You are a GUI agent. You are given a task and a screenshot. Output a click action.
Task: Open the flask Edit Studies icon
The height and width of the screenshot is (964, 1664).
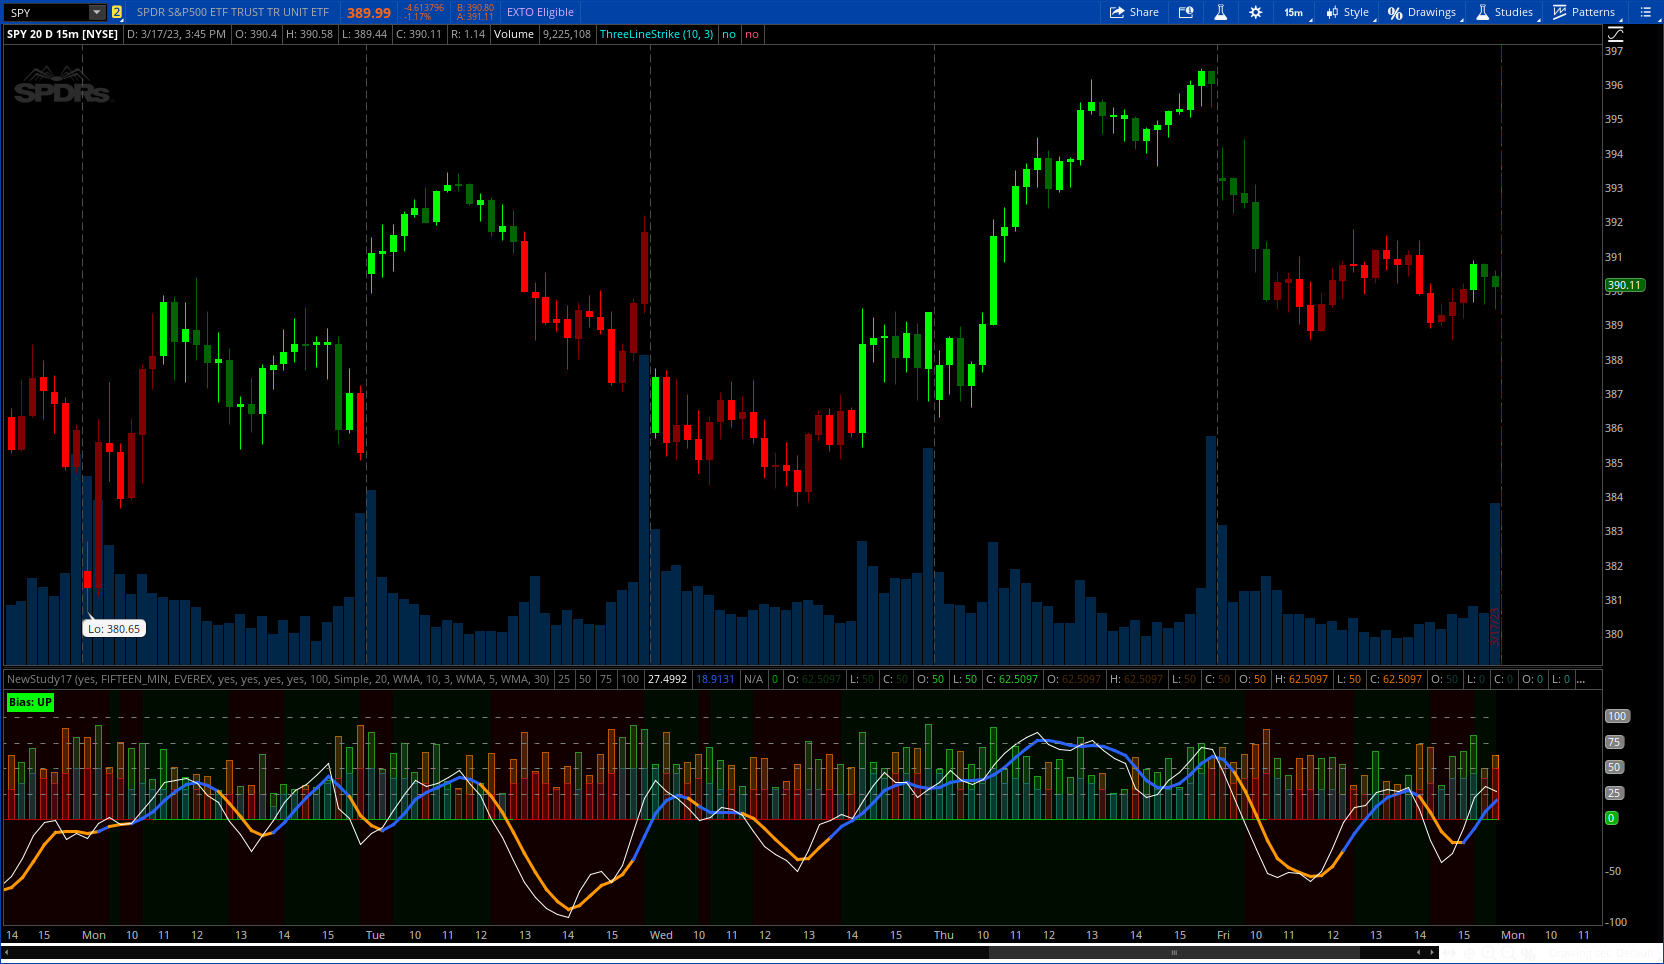(1220, 12)
